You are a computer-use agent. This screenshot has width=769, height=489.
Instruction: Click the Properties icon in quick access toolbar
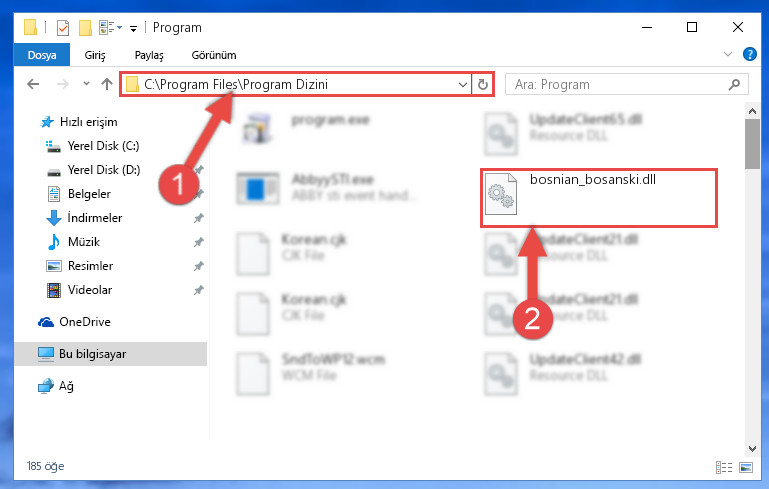pos(63,27)
